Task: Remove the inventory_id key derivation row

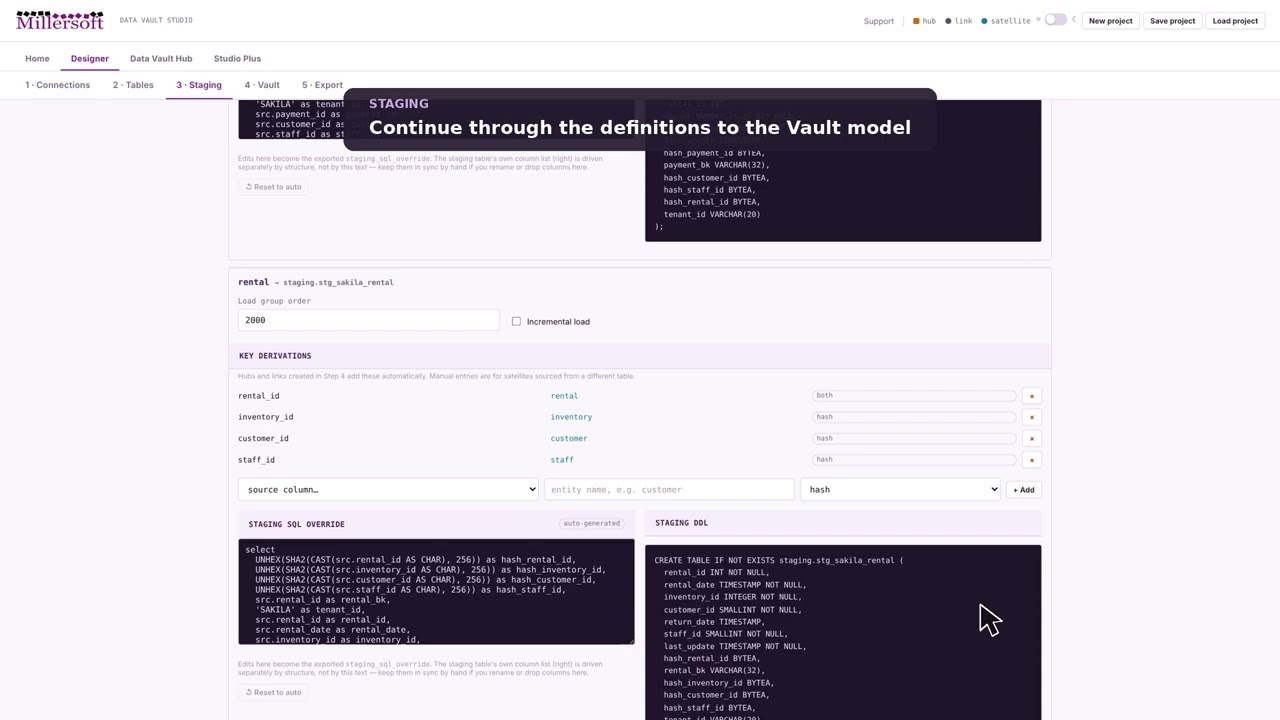Action: click(x=1032, y=417)
